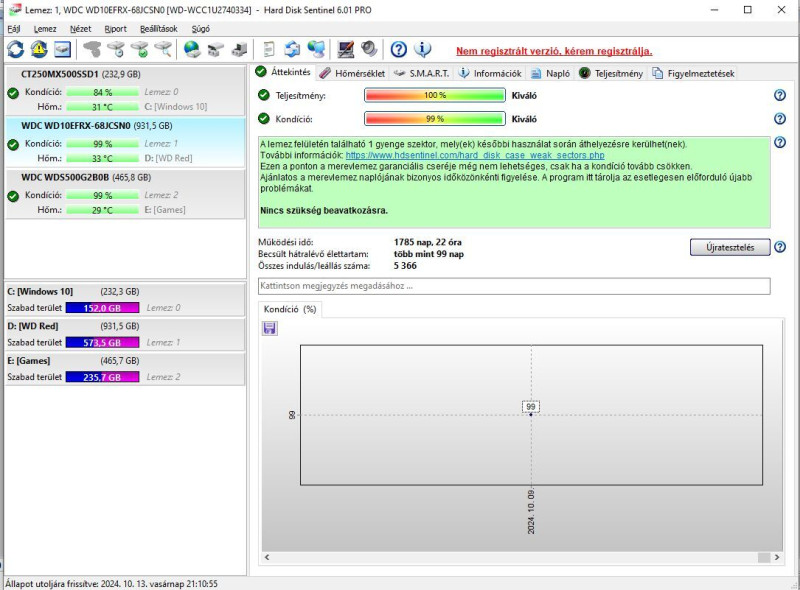Click the globe with monitor icon
Viewport: 800px width, 590px height.
pyautogui.click(x=316, y=50)
